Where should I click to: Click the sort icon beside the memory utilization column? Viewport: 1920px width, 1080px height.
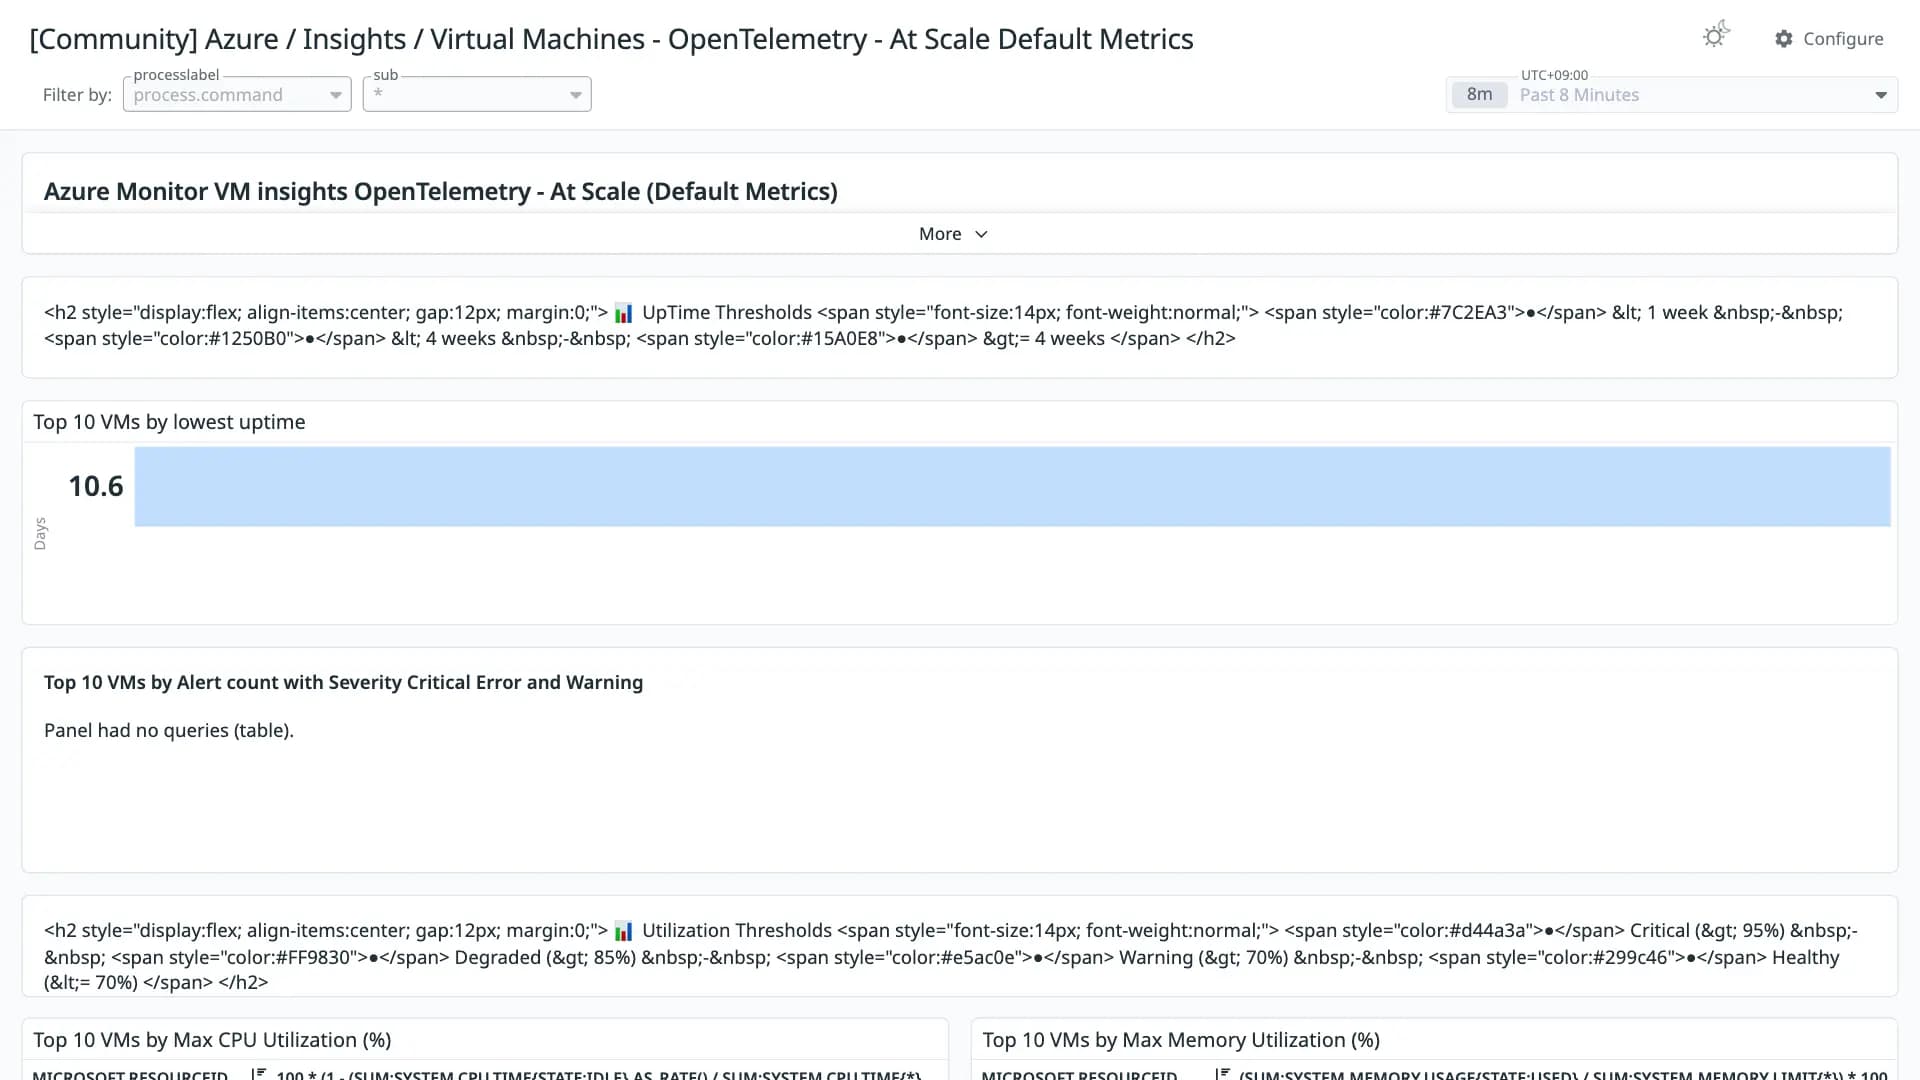point(1222,1074)
